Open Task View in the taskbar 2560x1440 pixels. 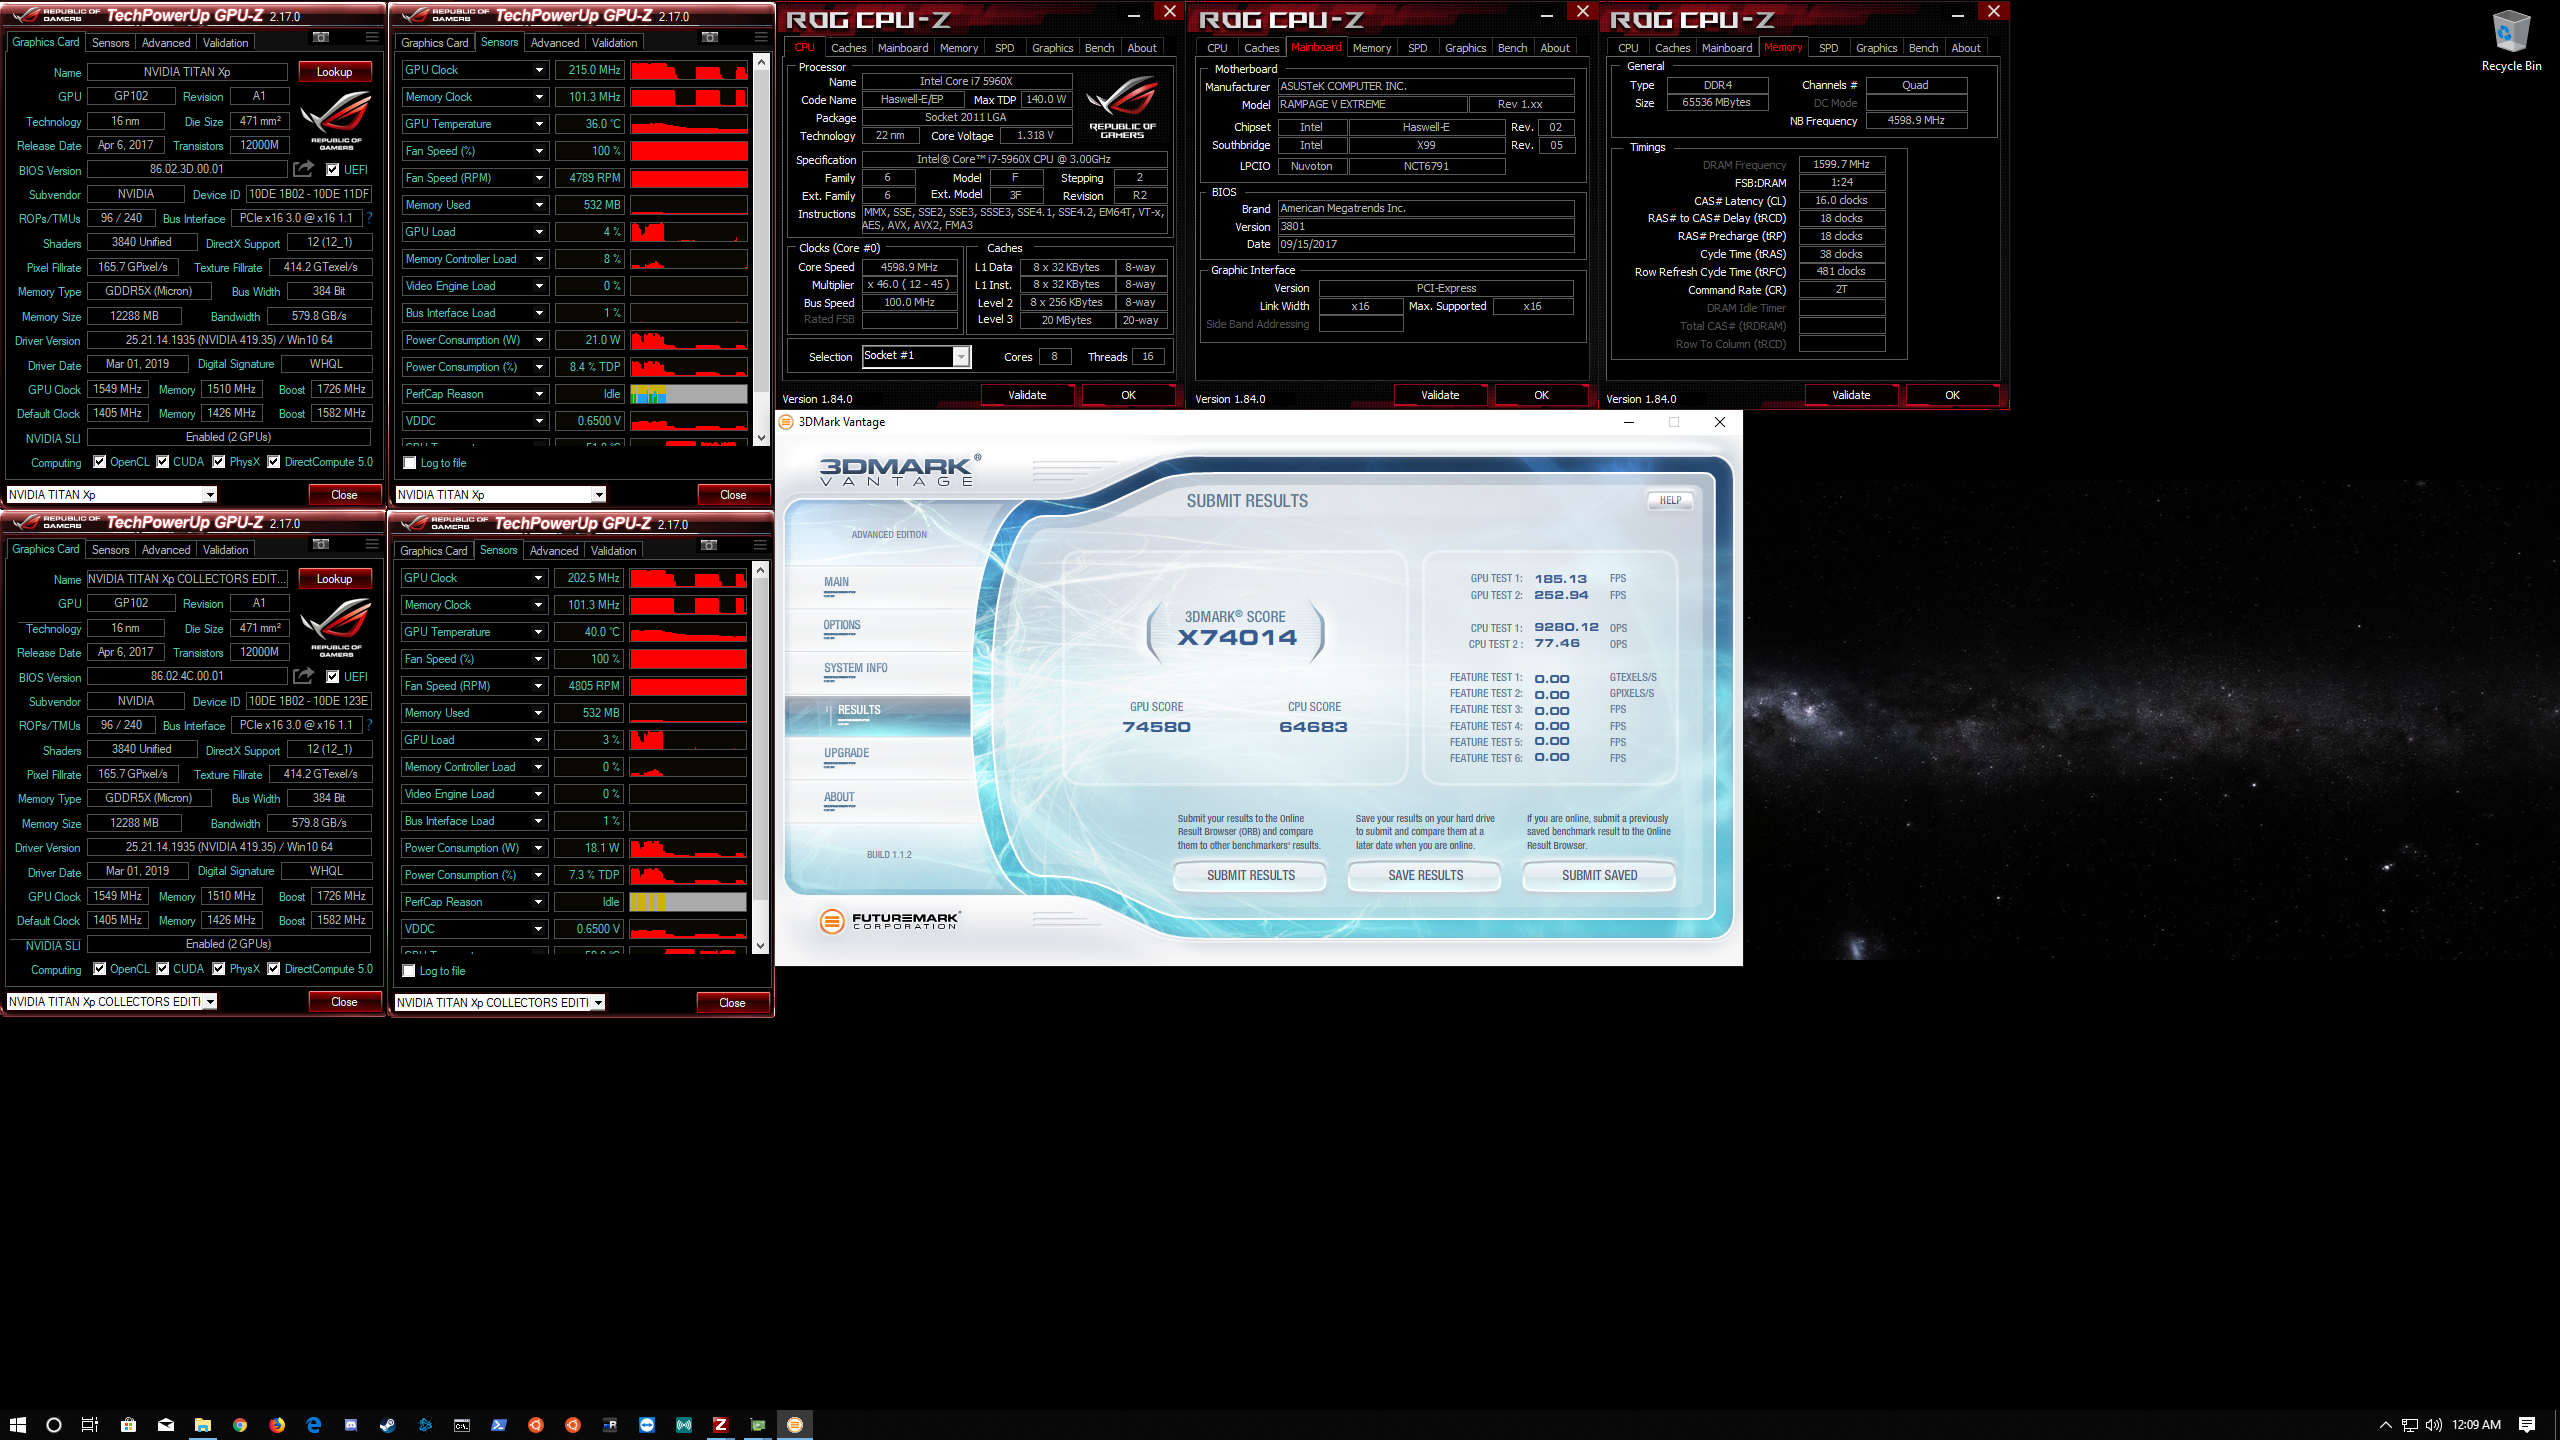pos(90,1425)
